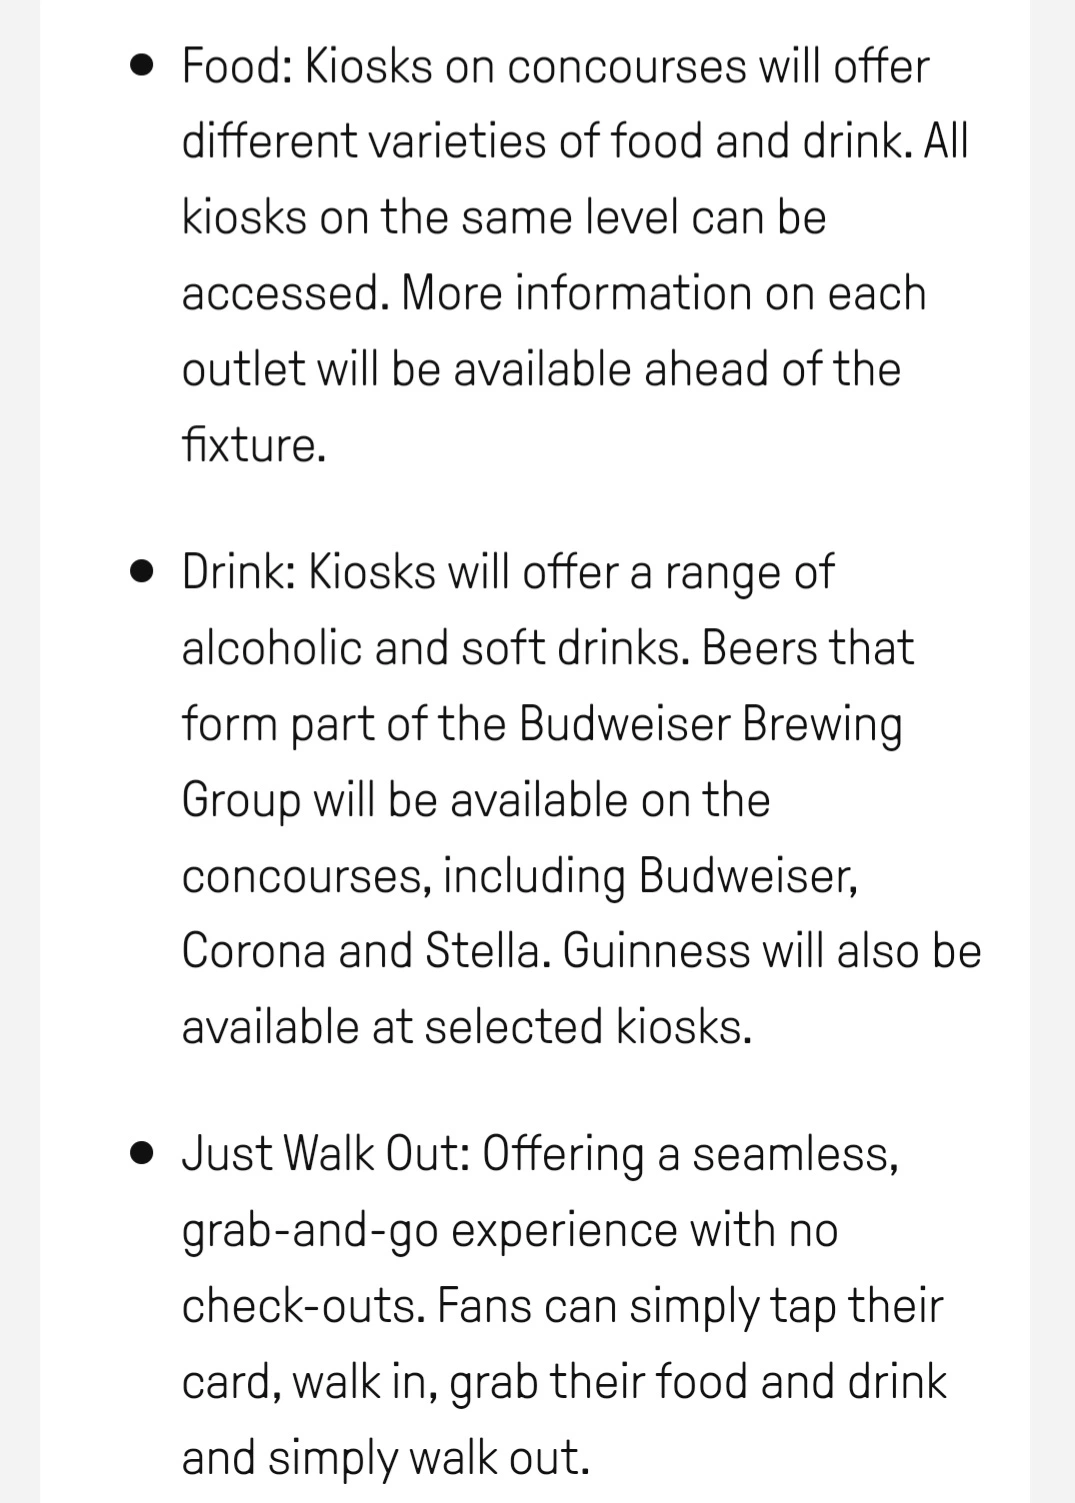Click the word "Guinness"
The height and width of the screenshot is (1503, 1075).
[656, 951]
